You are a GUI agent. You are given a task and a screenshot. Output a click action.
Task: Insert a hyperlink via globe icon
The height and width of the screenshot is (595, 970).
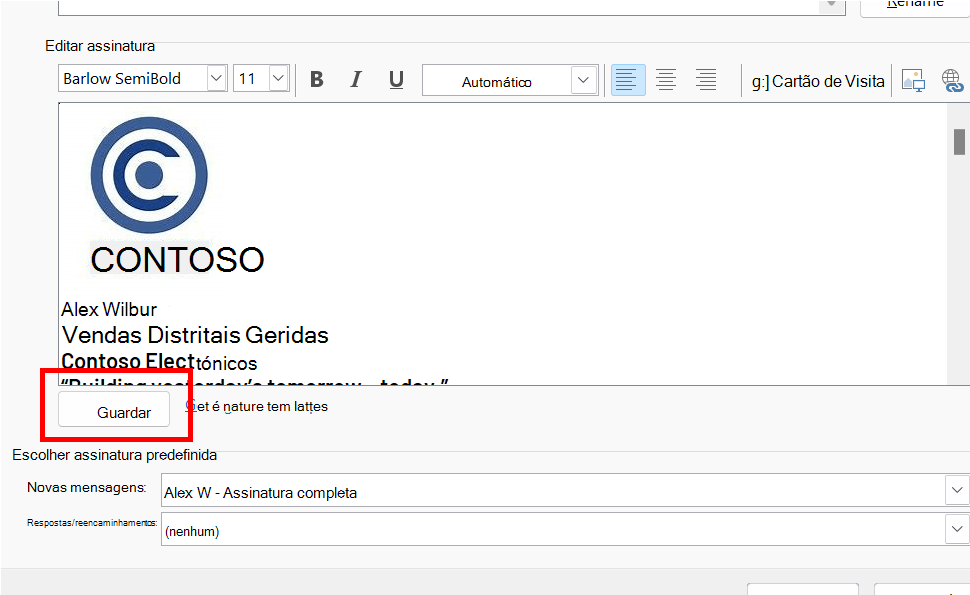click(x=952, y=80)
